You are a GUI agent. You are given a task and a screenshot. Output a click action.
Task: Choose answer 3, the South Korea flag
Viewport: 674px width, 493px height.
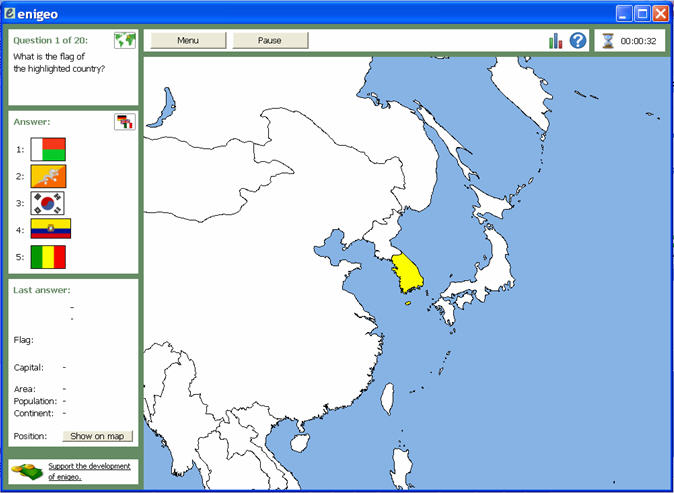click(47, 203)
